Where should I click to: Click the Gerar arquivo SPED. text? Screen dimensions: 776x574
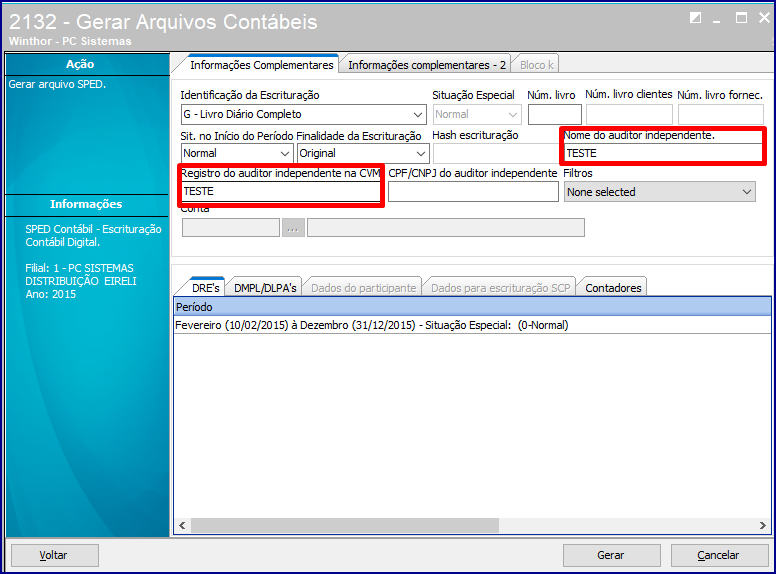[57, 84]
